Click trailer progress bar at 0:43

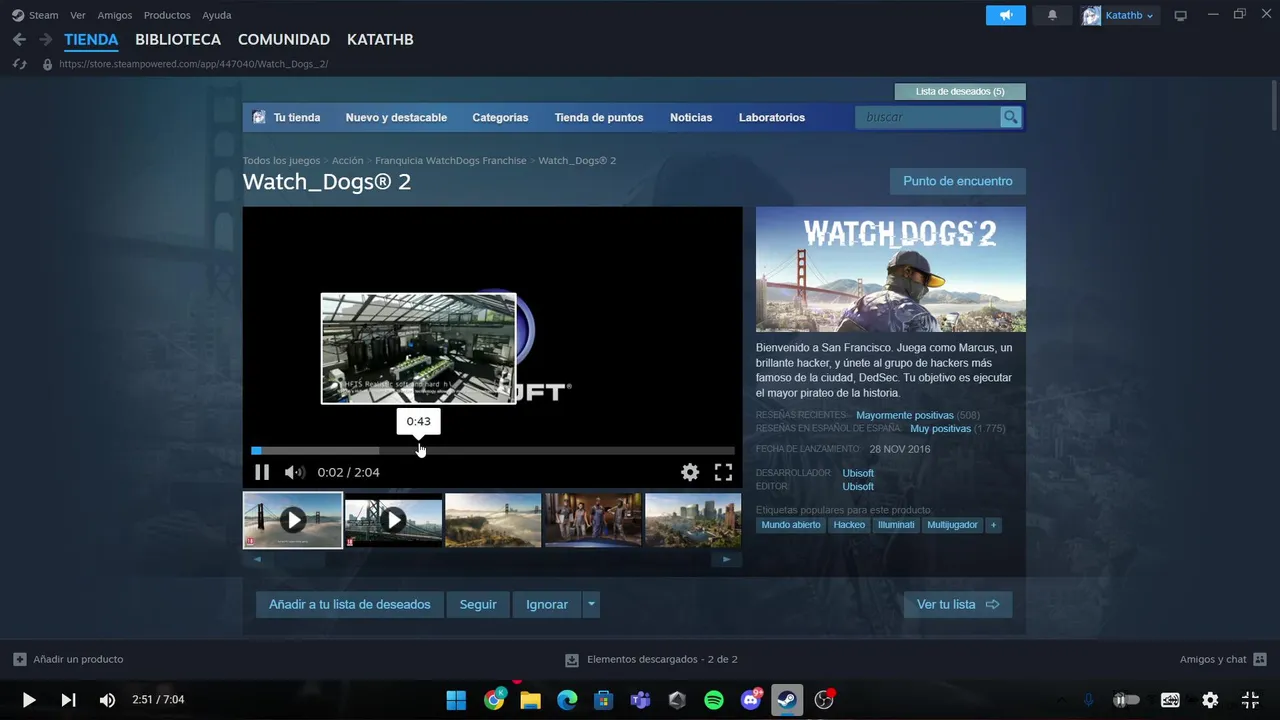click(419, 450)
